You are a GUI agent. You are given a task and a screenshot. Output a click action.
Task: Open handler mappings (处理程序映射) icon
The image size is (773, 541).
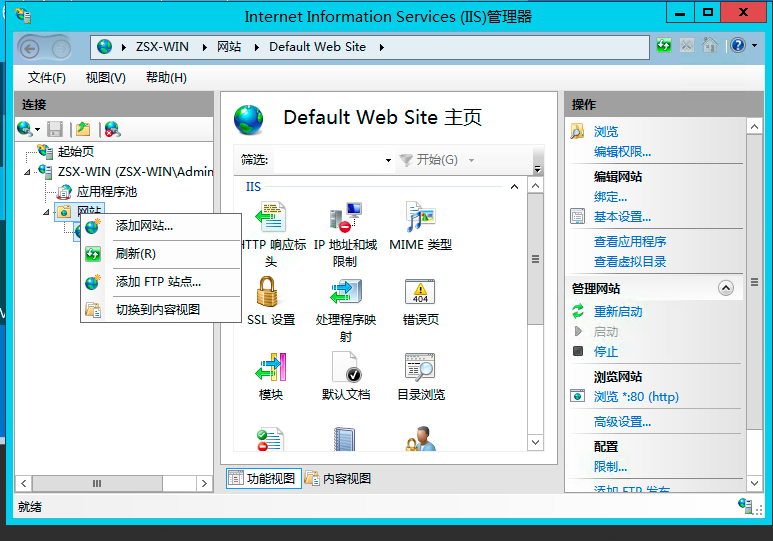click(x=346, y=291)
